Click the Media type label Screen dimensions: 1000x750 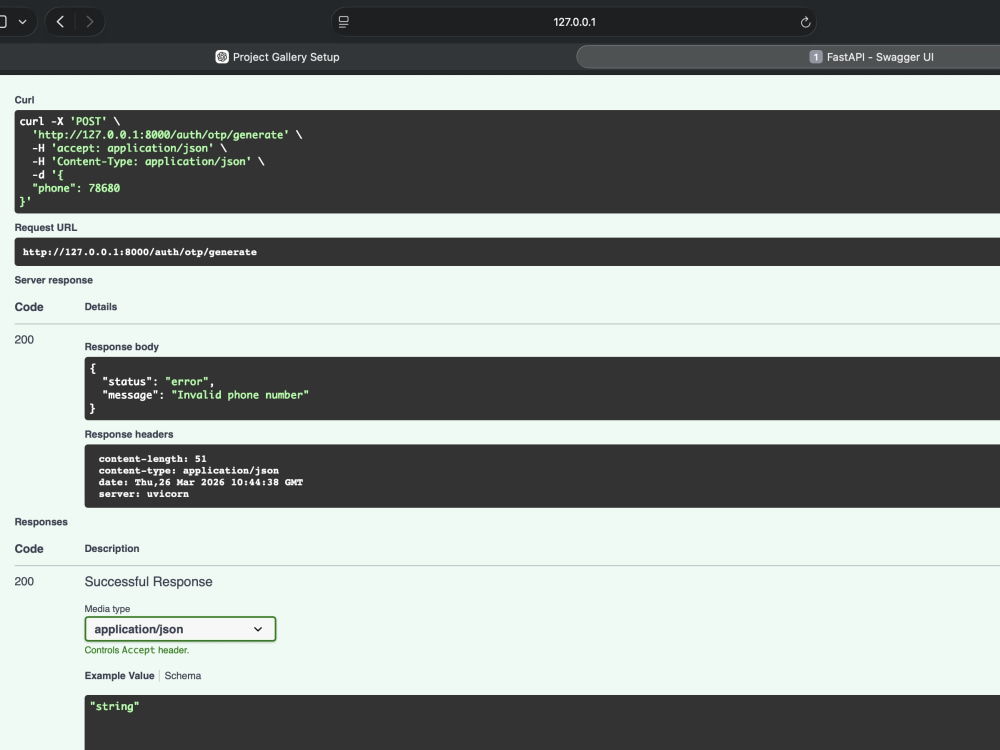(x=107, y=608)
